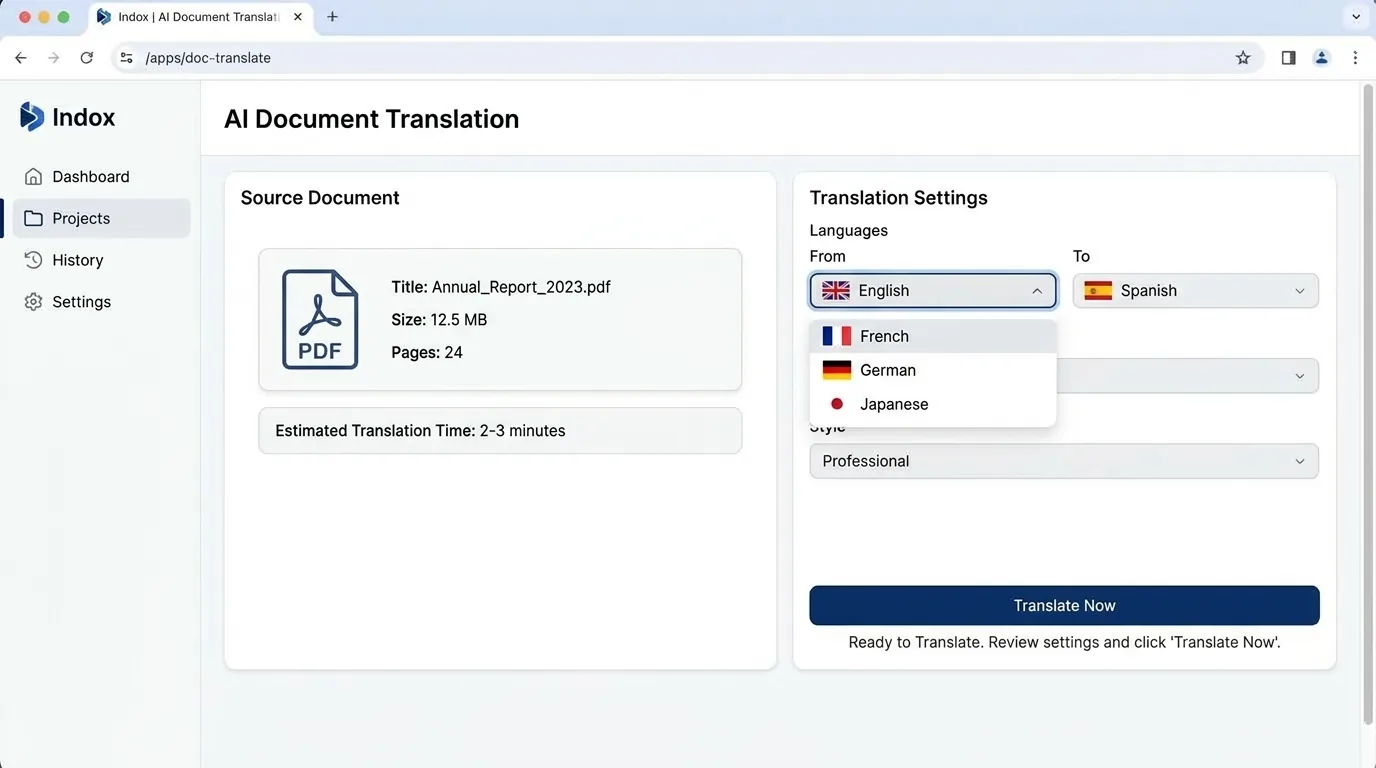Open the Style Professional dropdown
Viewport: 1376px width, 768px height.
click(1064, 461)
